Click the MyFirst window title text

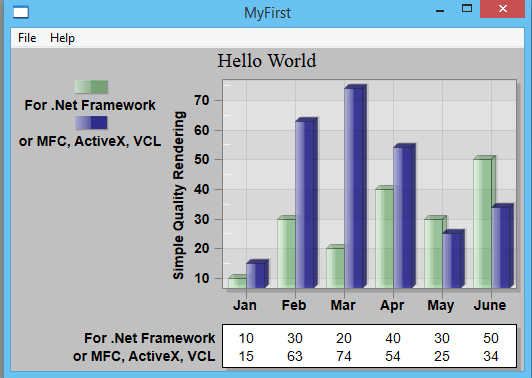point(267,13)
